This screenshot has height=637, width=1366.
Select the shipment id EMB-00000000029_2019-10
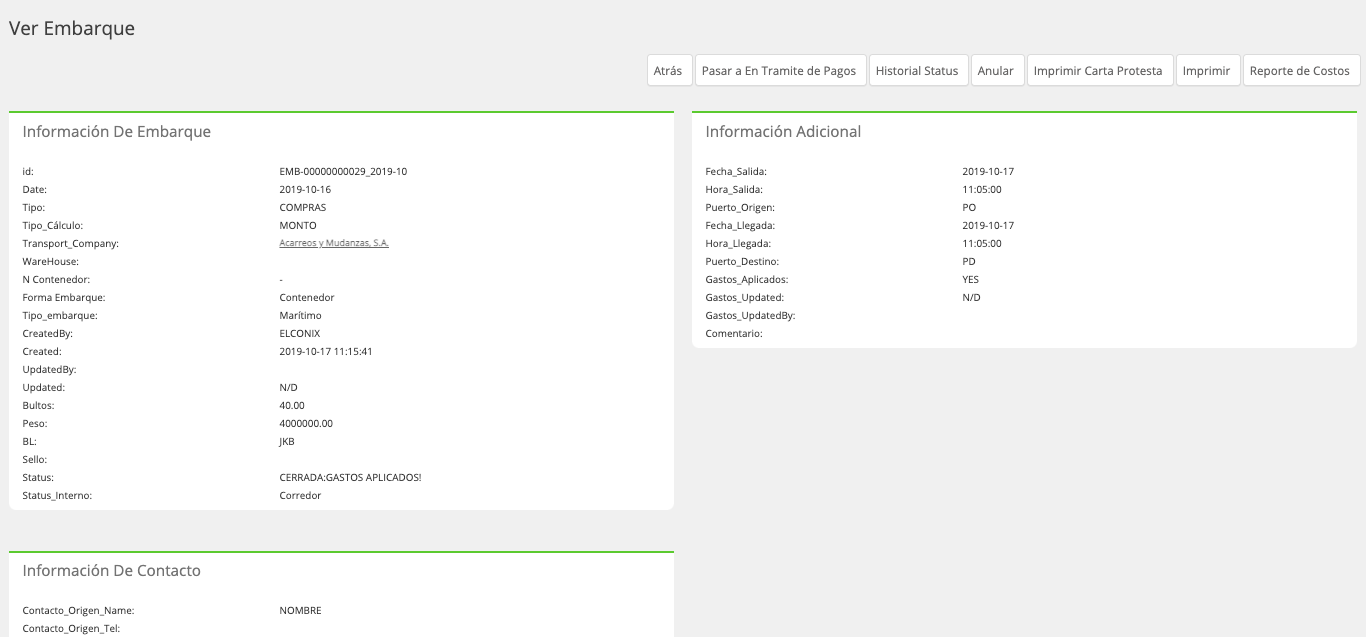click(x=343, y=171)
